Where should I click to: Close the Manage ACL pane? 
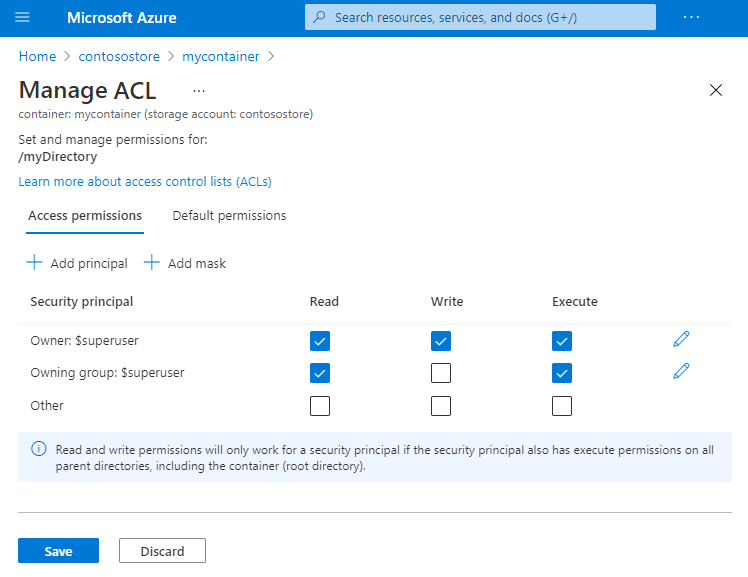(716, 90)
